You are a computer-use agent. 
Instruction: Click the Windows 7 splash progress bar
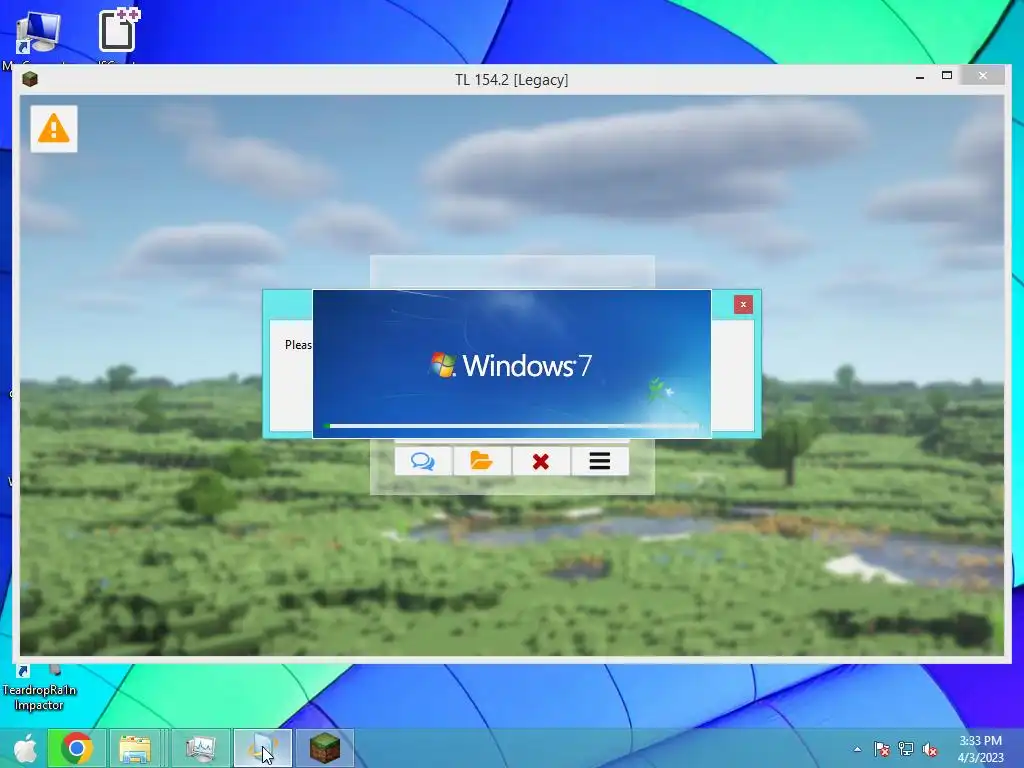pyautogui.click(x=512, y=426)
